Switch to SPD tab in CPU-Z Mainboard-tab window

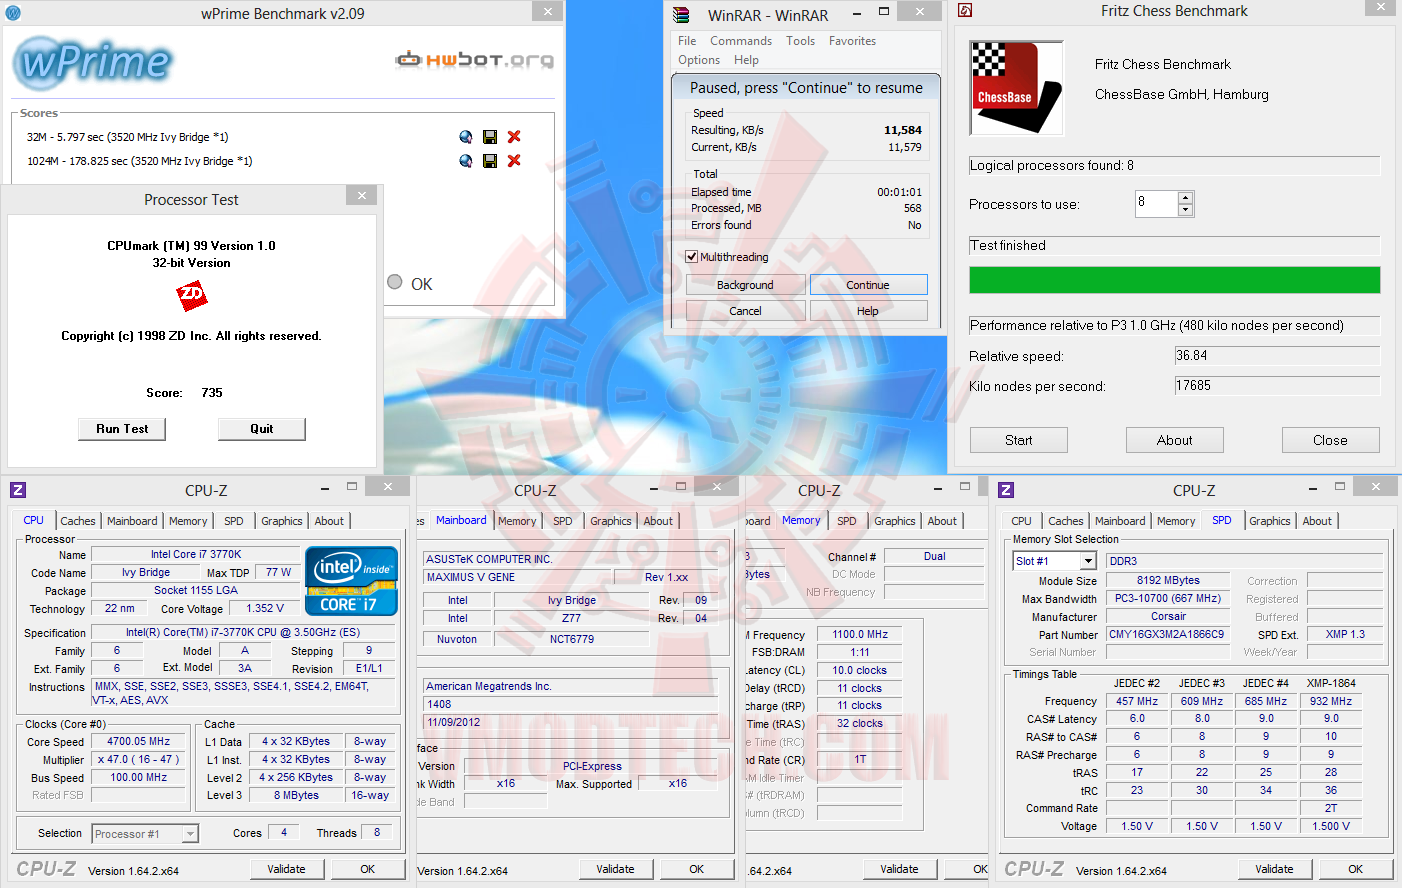[563, 521]
